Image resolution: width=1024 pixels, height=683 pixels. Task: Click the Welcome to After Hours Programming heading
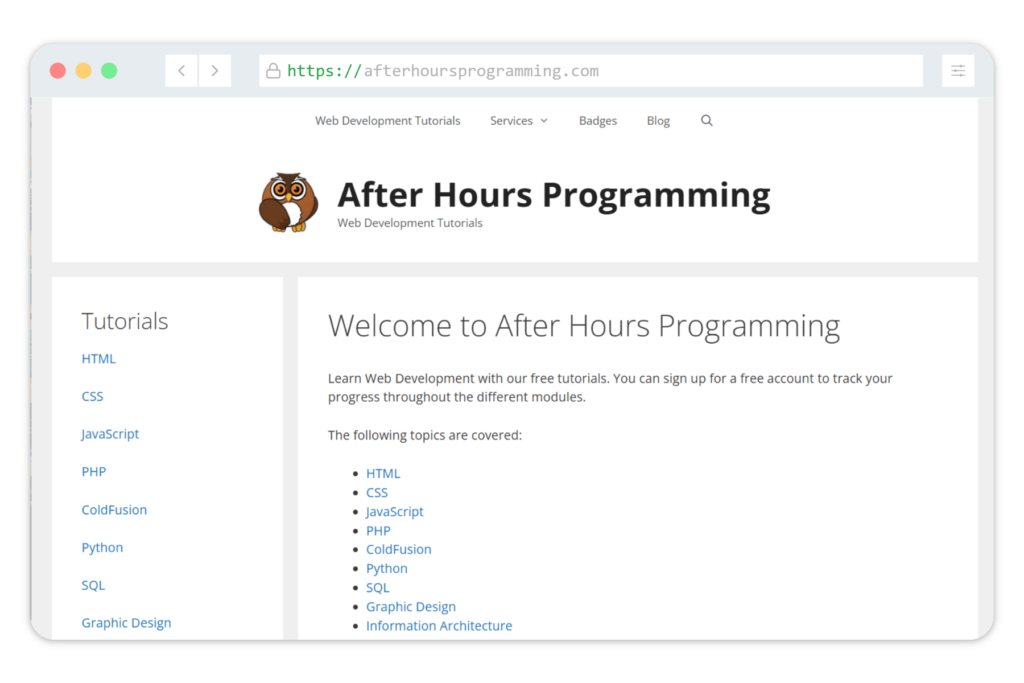point(584,326)
